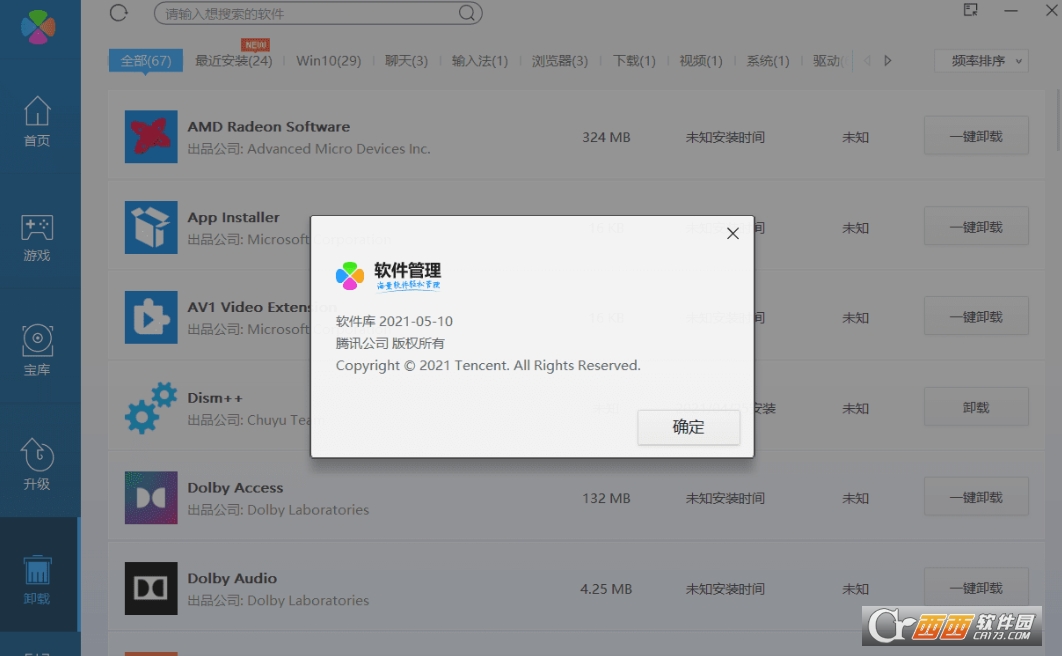Switch to the 浏览器(3) tab
The image size is (1062, 656).
coord(559,61)
